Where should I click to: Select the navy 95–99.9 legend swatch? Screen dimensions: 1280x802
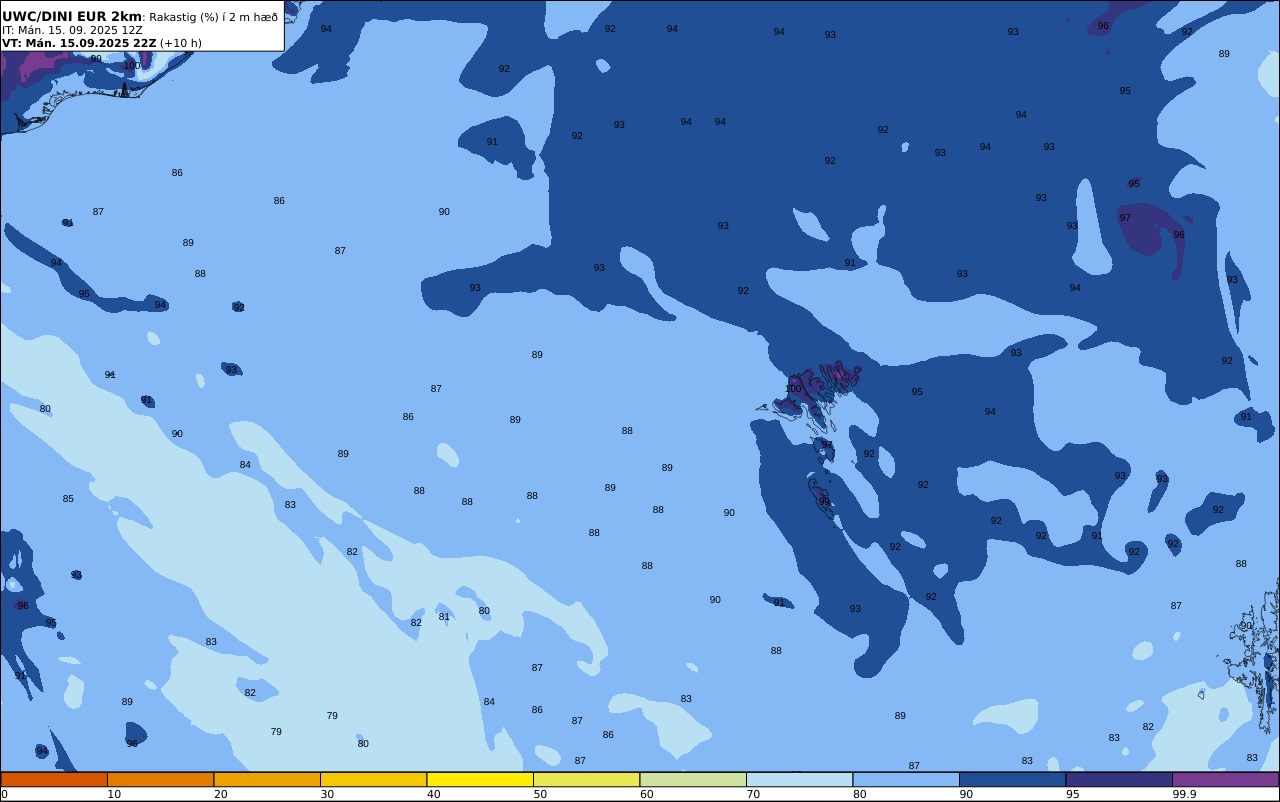(x=1119, y=779)
